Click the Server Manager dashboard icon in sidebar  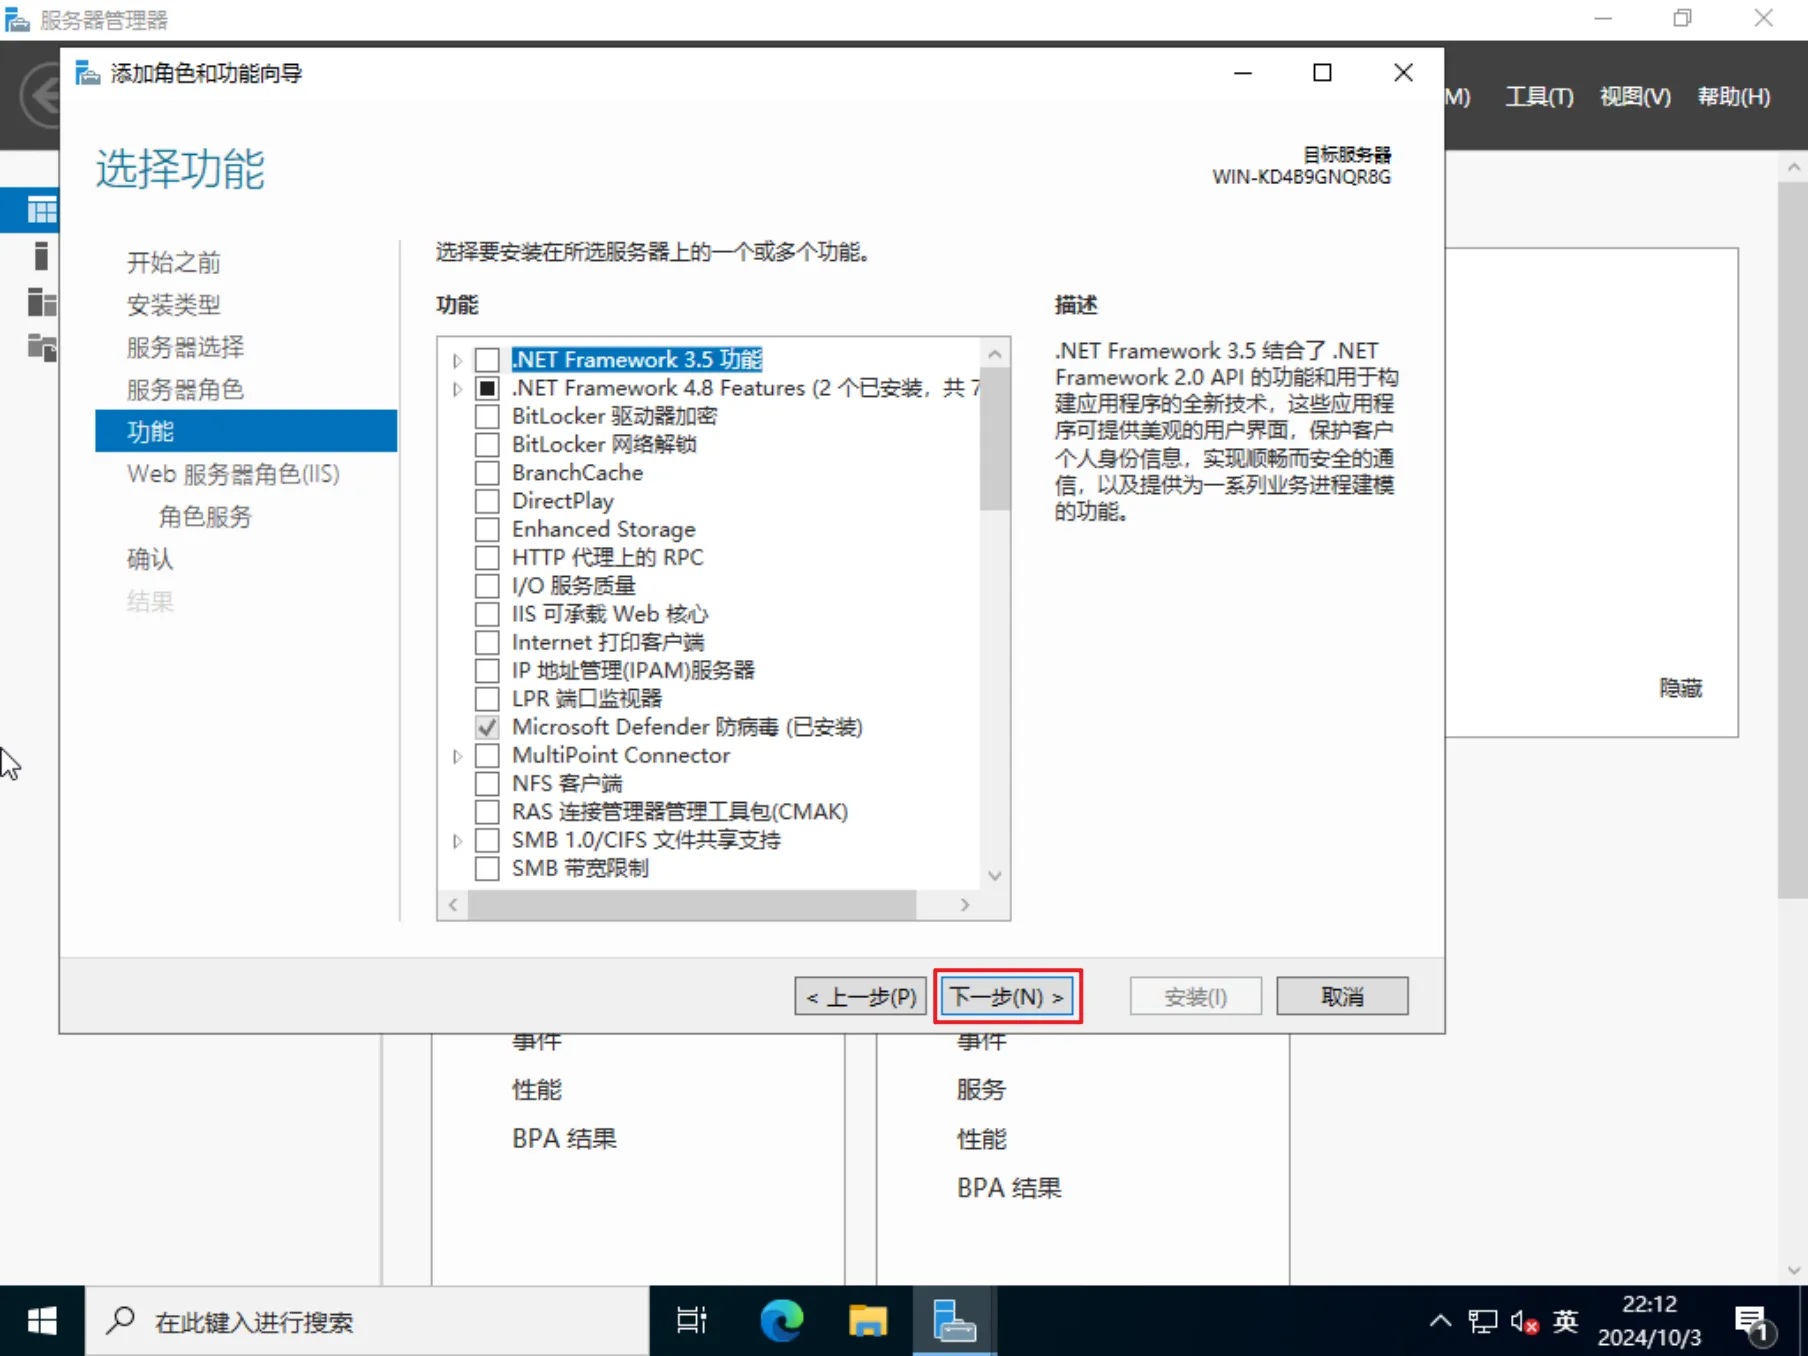41,210
